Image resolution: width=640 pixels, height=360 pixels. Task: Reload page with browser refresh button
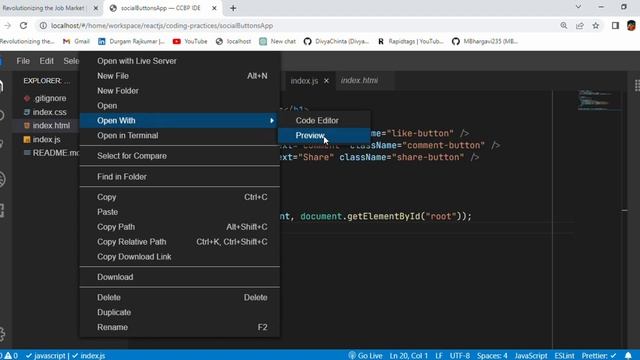coord(23,25)
